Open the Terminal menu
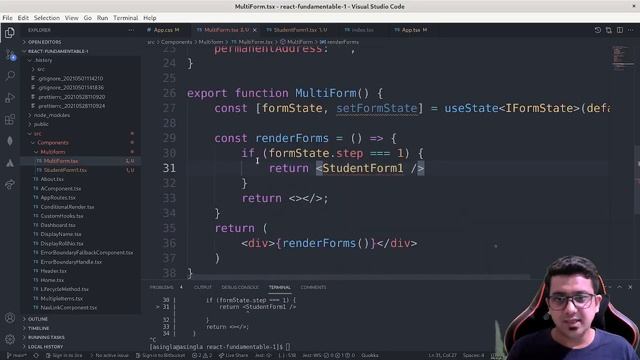This screenshot has width=640, height=360. pyautogui.click(x=125, y=18)
